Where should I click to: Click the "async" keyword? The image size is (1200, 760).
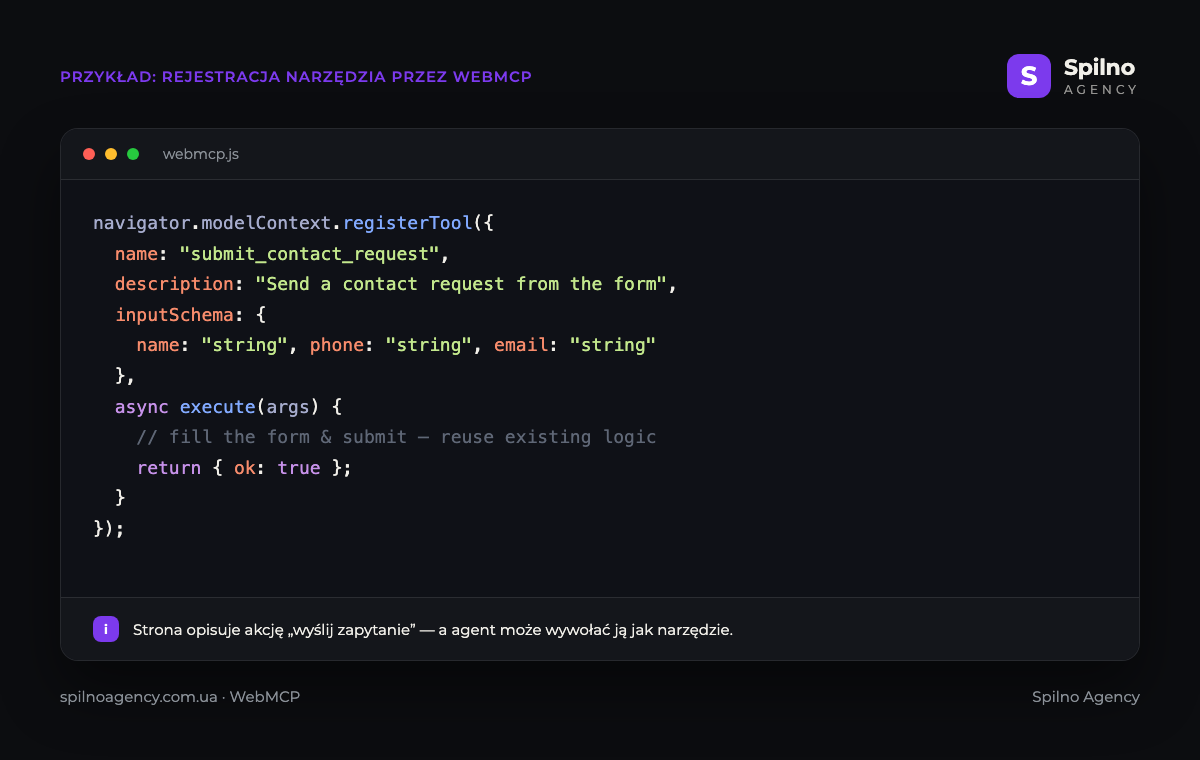[x=142, y=407]
